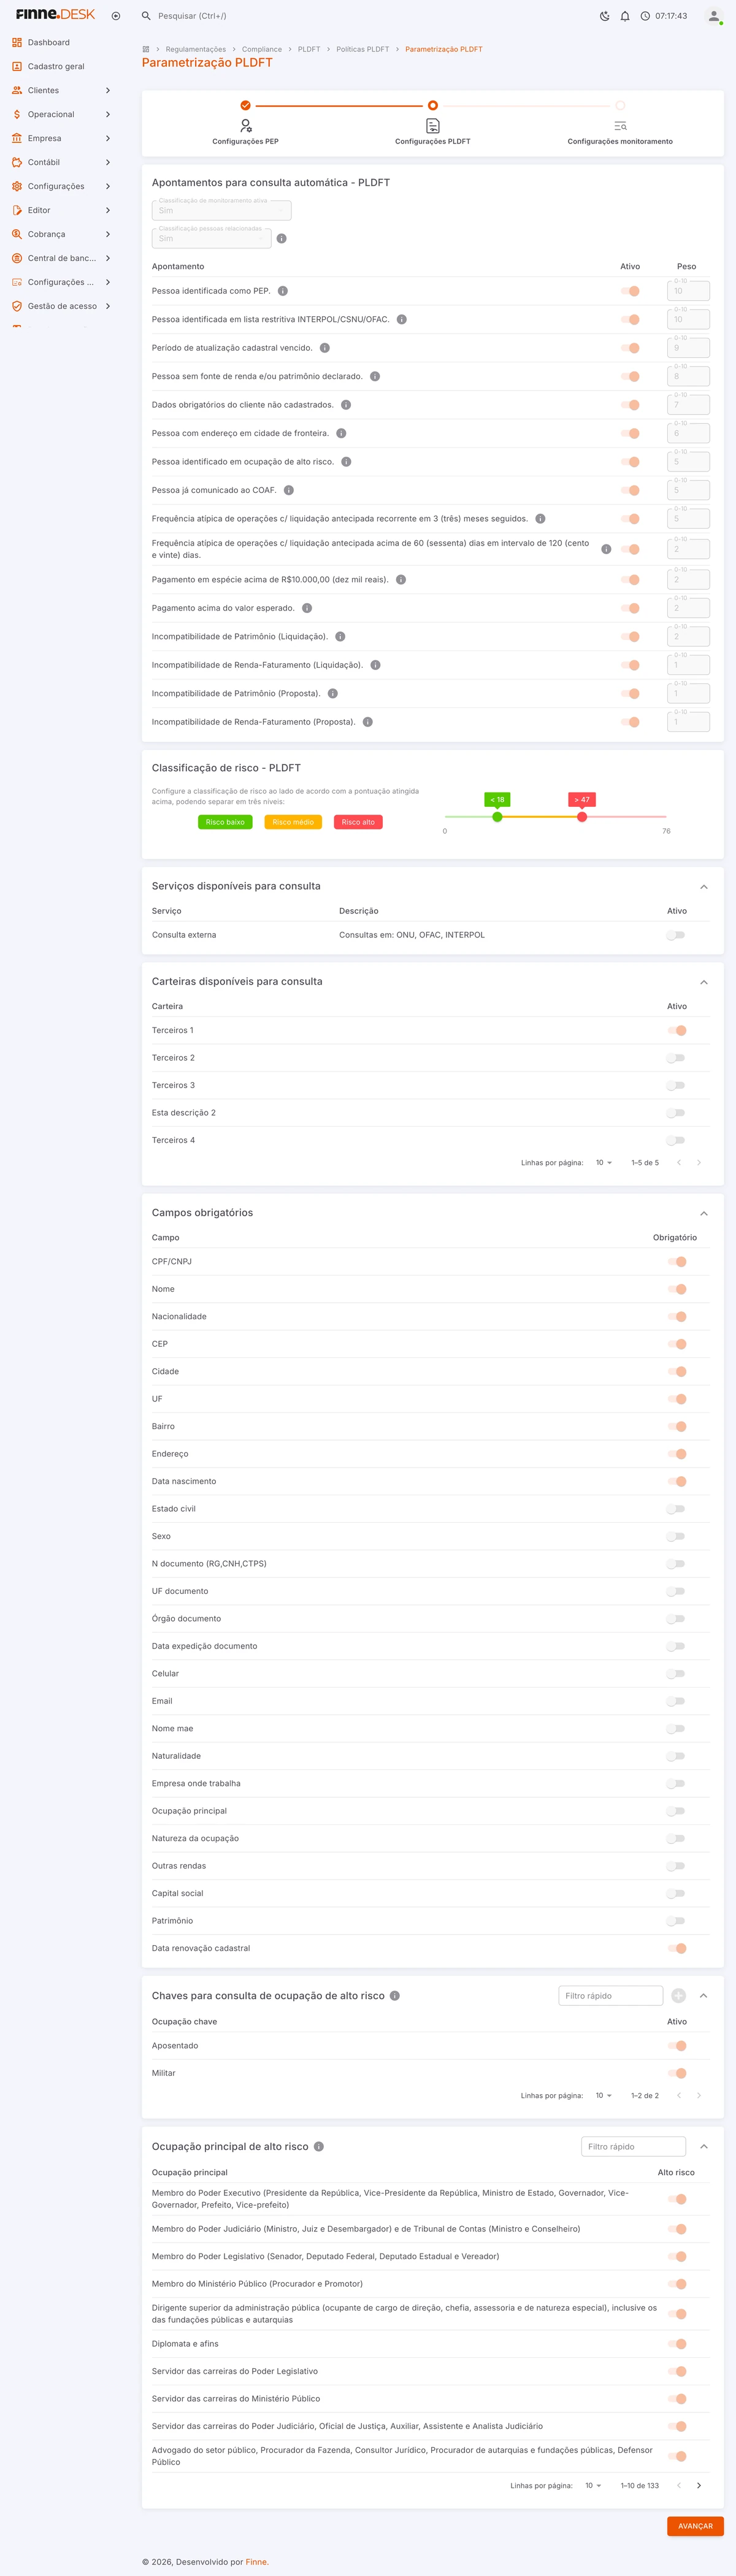Turn off the "CPF/CNPJ" obligatory toggle
736x2576 pixels.
click(x=677, y=1262)
